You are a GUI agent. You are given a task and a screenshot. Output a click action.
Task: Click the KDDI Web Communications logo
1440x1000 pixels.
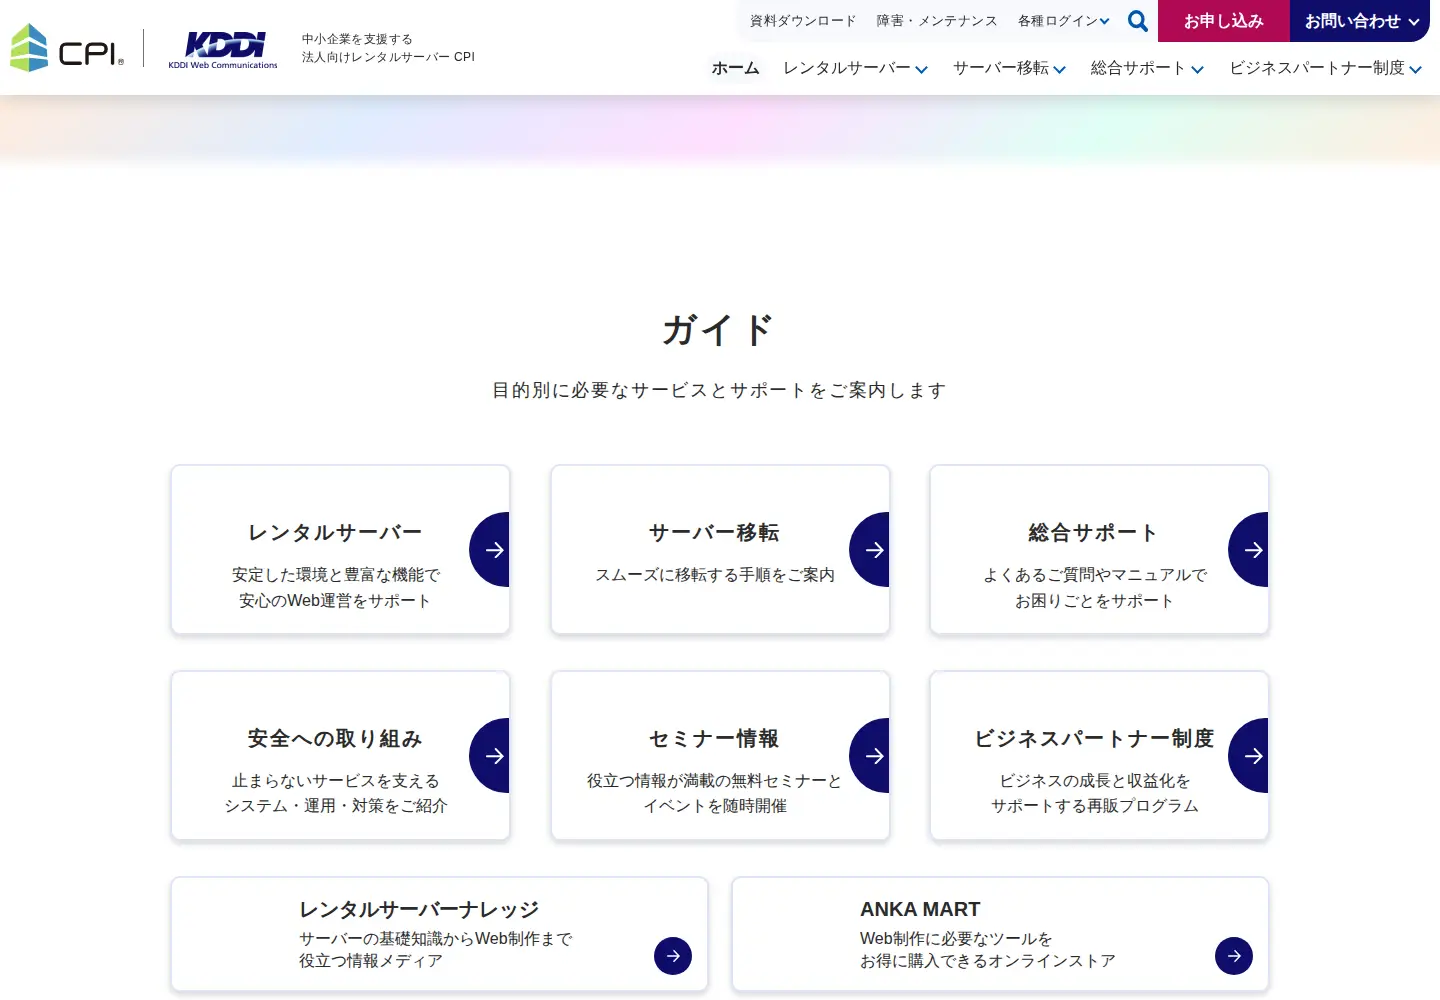click(223, 50)
